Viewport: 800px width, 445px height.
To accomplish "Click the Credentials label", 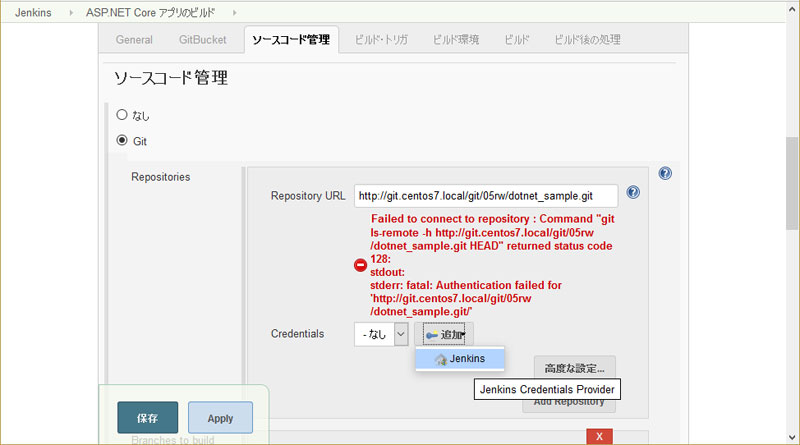I will click(x=297, y=334).
